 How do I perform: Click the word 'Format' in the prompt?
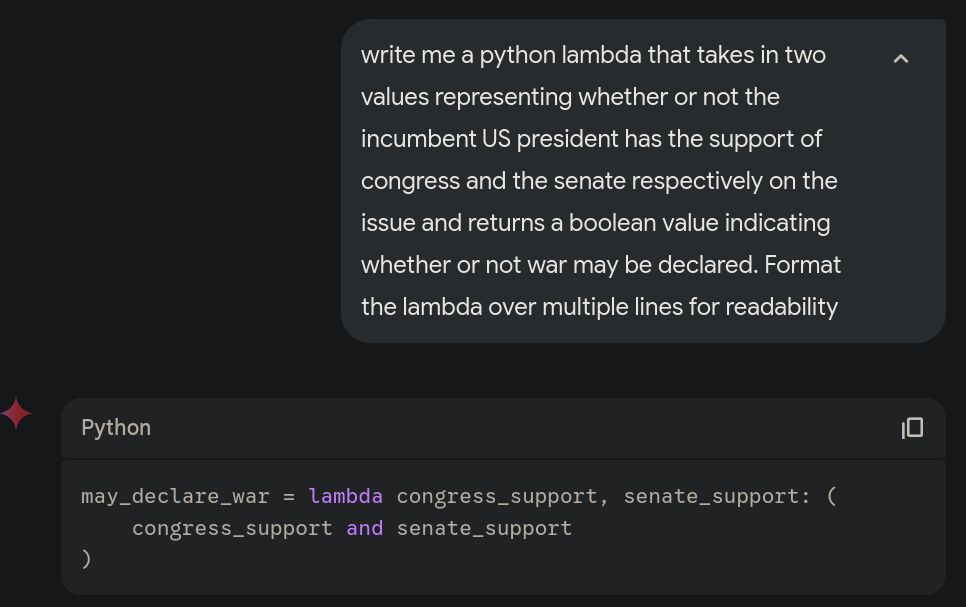click(x=803, y=265)
